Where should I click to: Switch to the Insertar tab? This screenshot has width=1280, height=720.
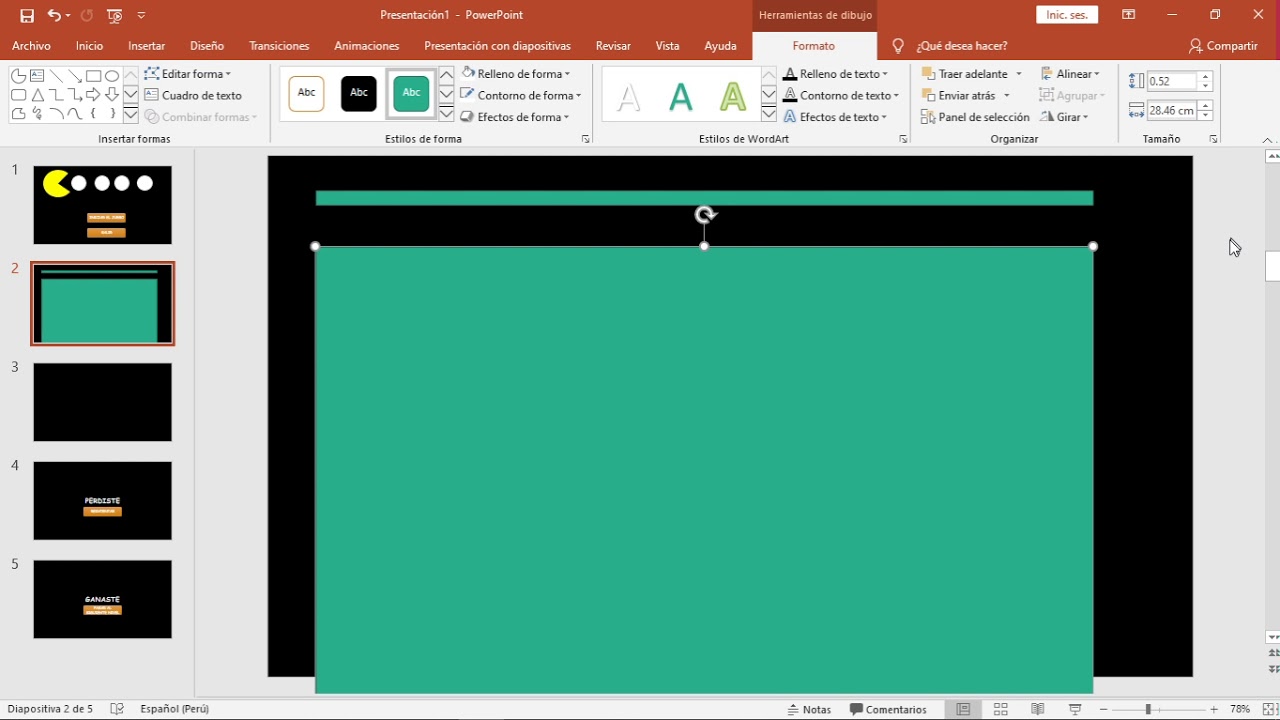(147, 46)
